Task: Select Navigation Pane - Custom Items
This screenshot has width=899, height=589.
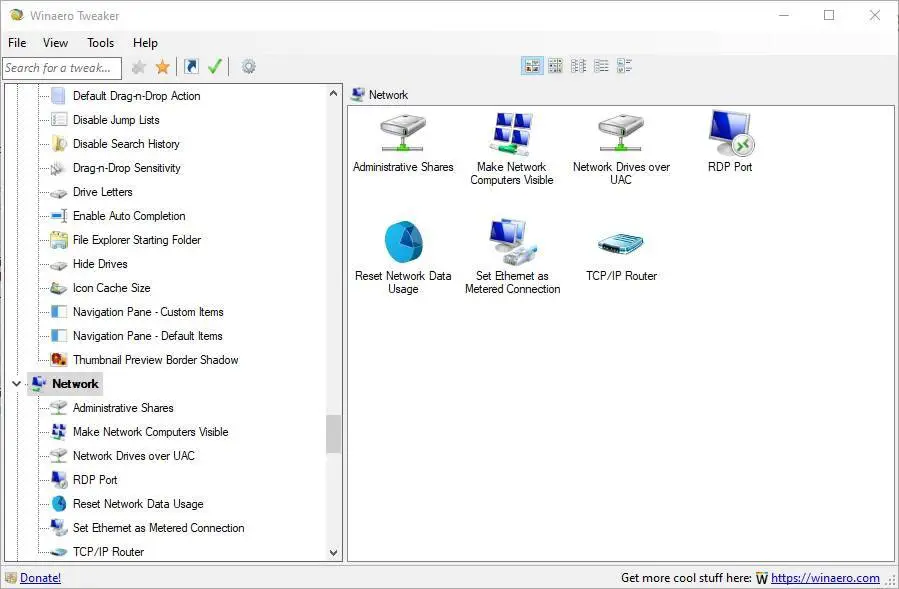Action: [x=148, y=312]
